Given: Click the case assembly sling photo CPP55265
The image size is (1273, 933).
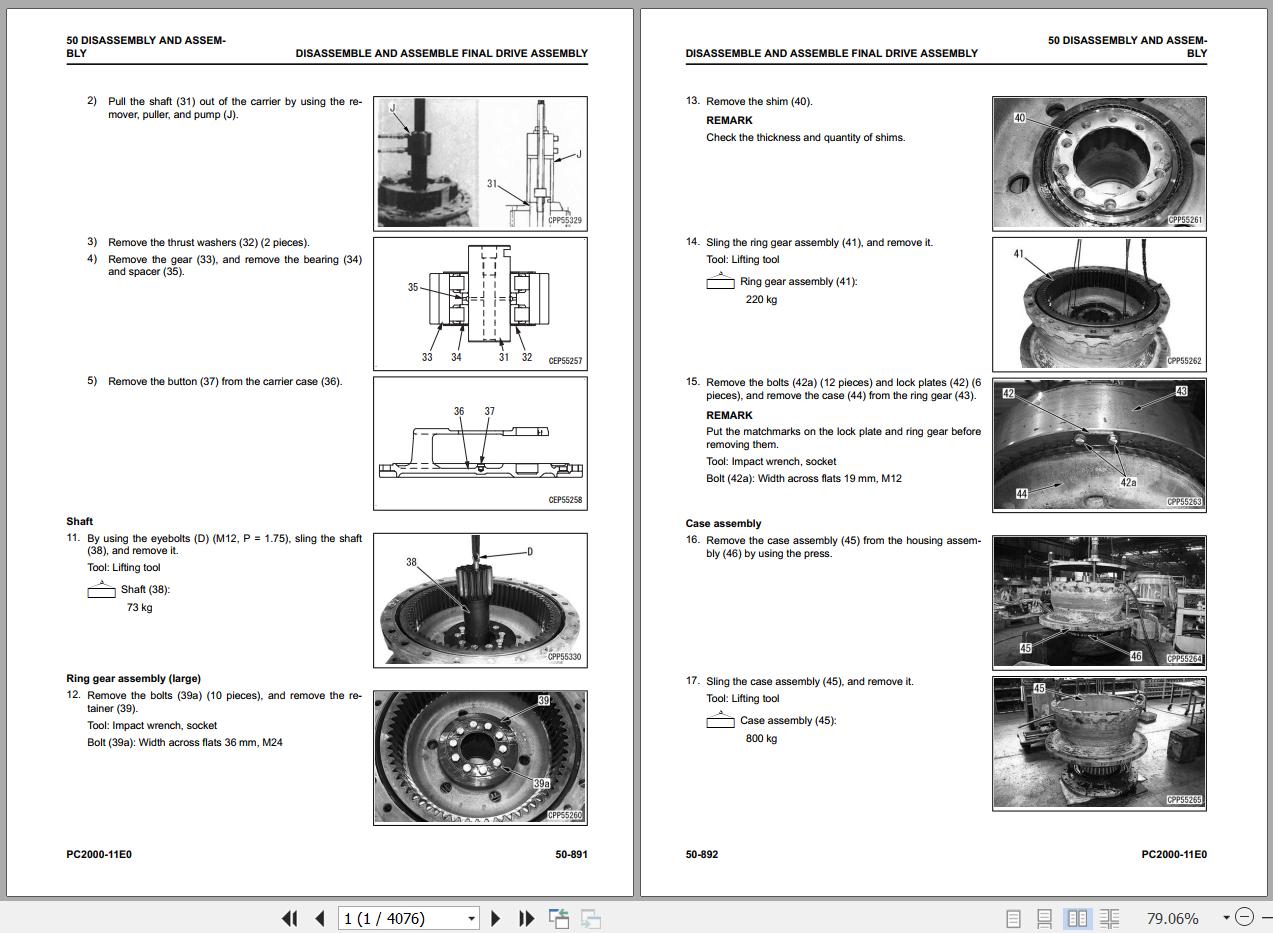Looking at the screenshot, I should 1099,743.
